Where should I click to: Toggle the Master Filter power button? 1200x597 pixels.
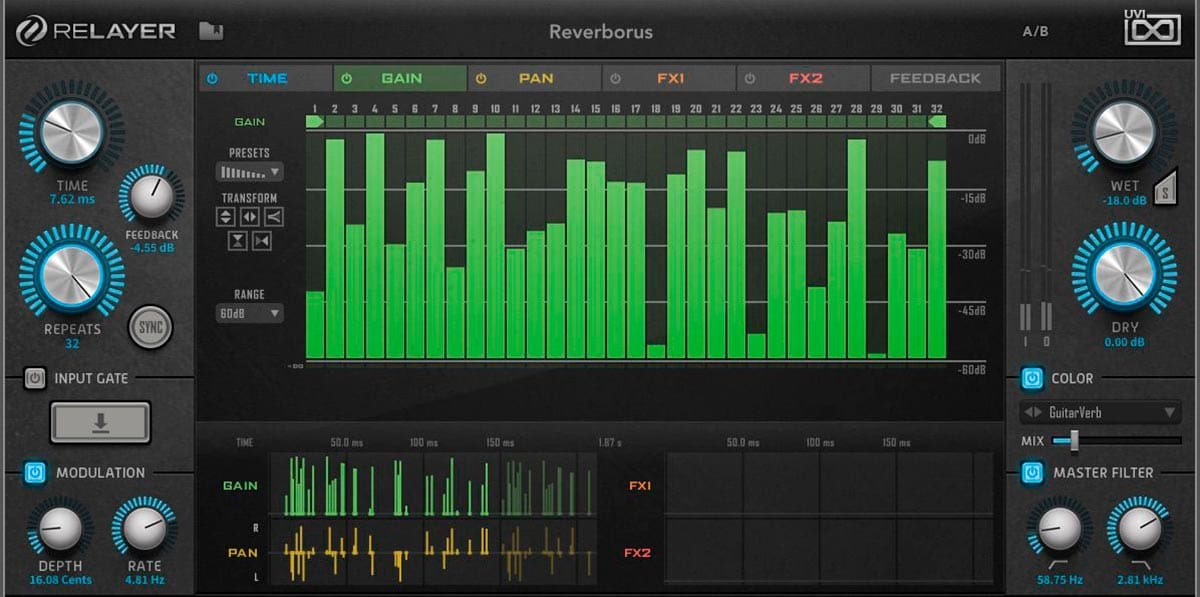pos(1031,473)
